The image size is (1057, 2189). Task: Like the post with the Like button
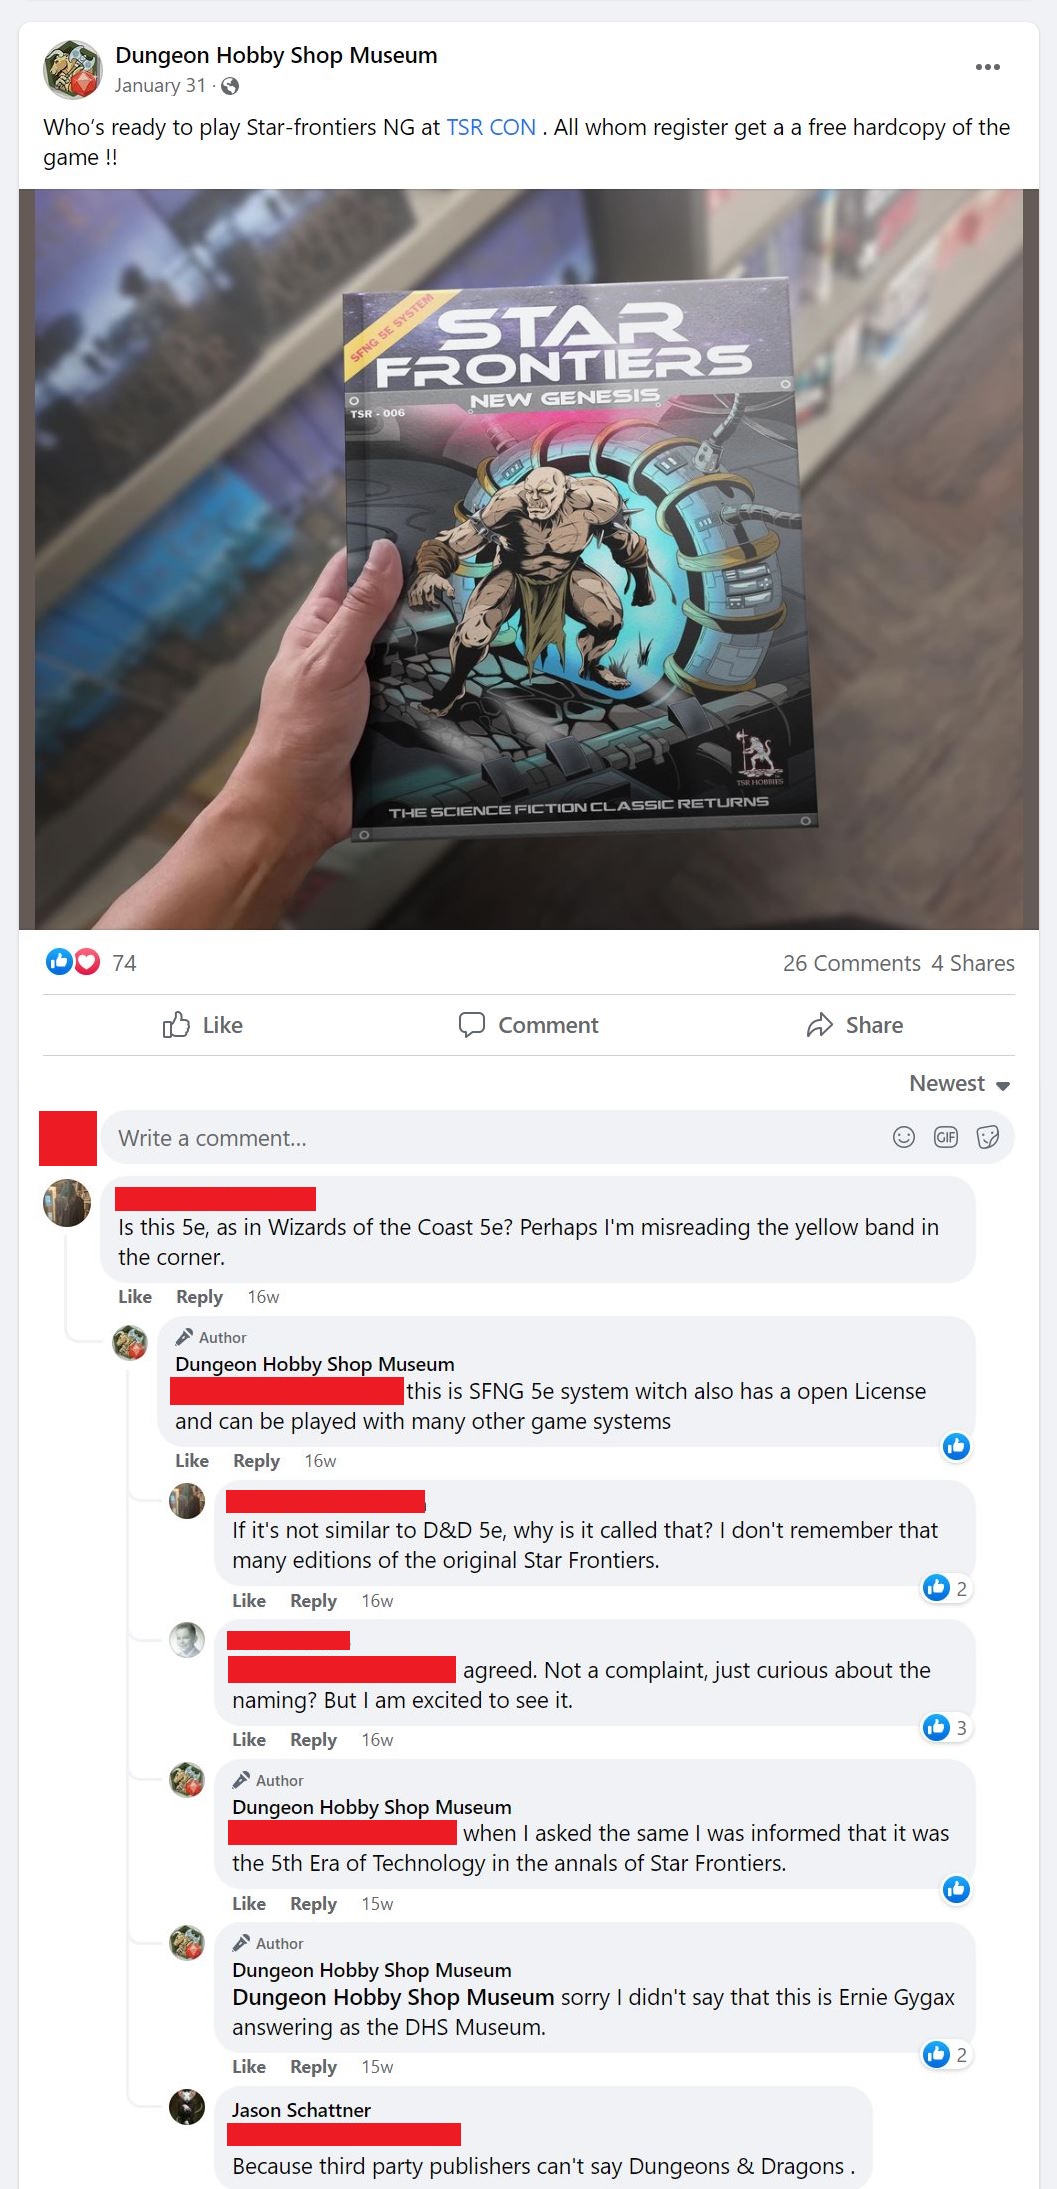point(203,1025)
